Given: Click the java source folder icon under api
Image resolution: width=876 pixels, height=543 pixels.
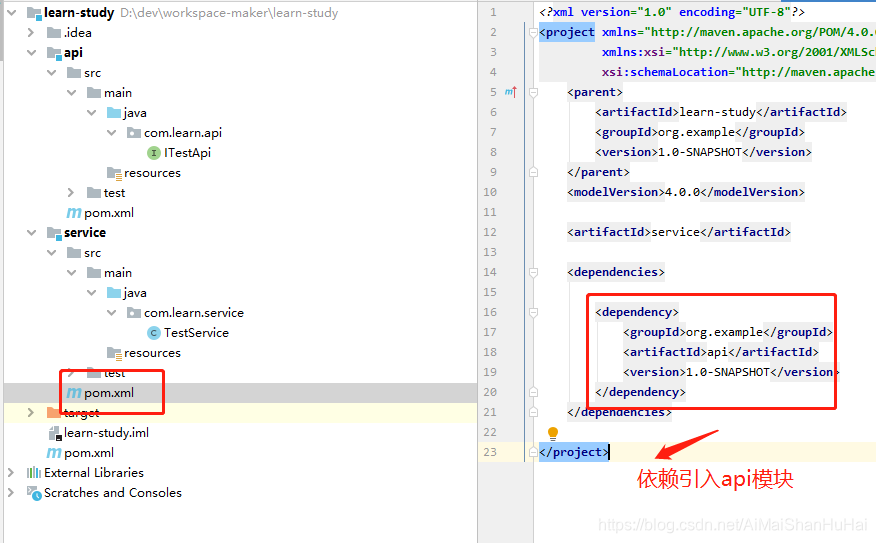Looking at the screenshot, I should 114,113.
